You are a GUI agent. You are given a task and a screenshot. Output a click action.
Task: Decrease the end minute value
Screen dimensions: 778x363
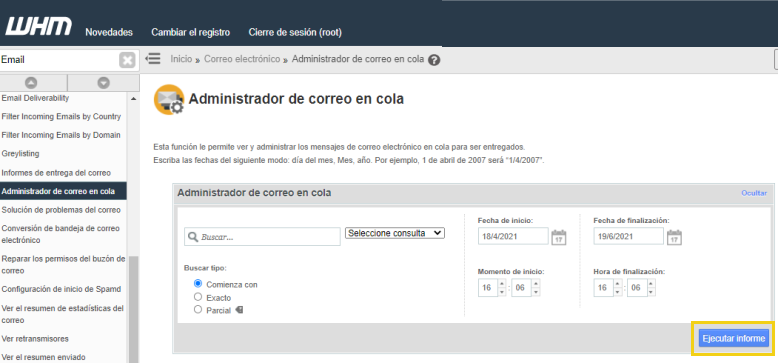tap(651, 292)
